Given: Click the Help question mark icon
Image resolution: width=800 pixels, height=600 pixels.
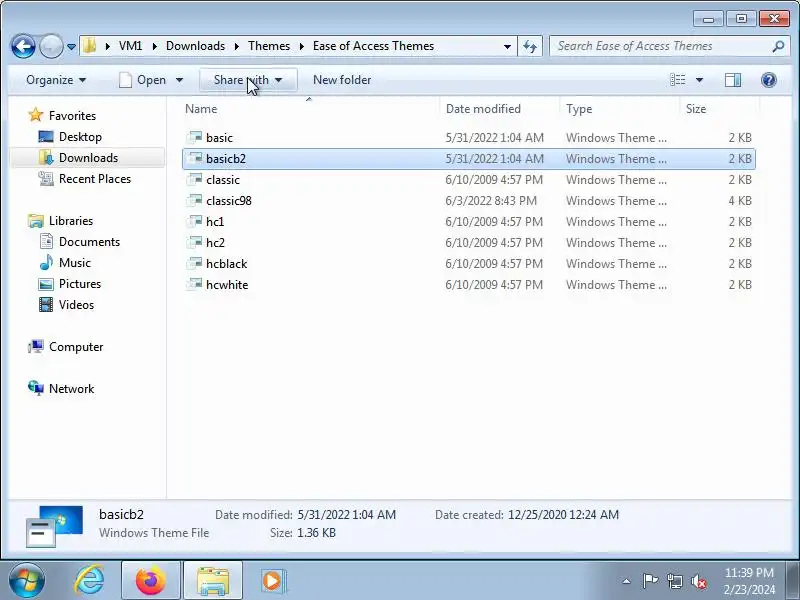Looking at the screenshot, I should tap(768, 80).
